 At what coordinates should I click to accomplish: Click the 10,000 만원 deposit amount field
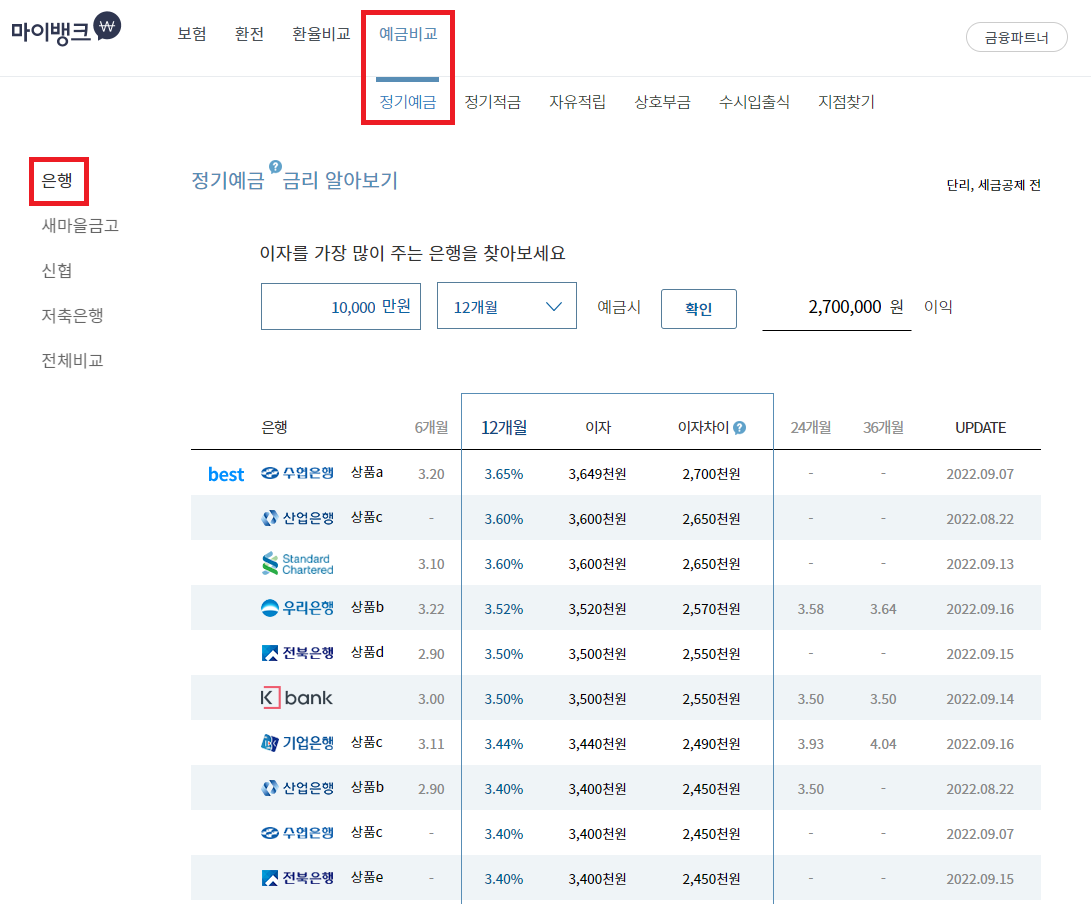tap(341, 306)
